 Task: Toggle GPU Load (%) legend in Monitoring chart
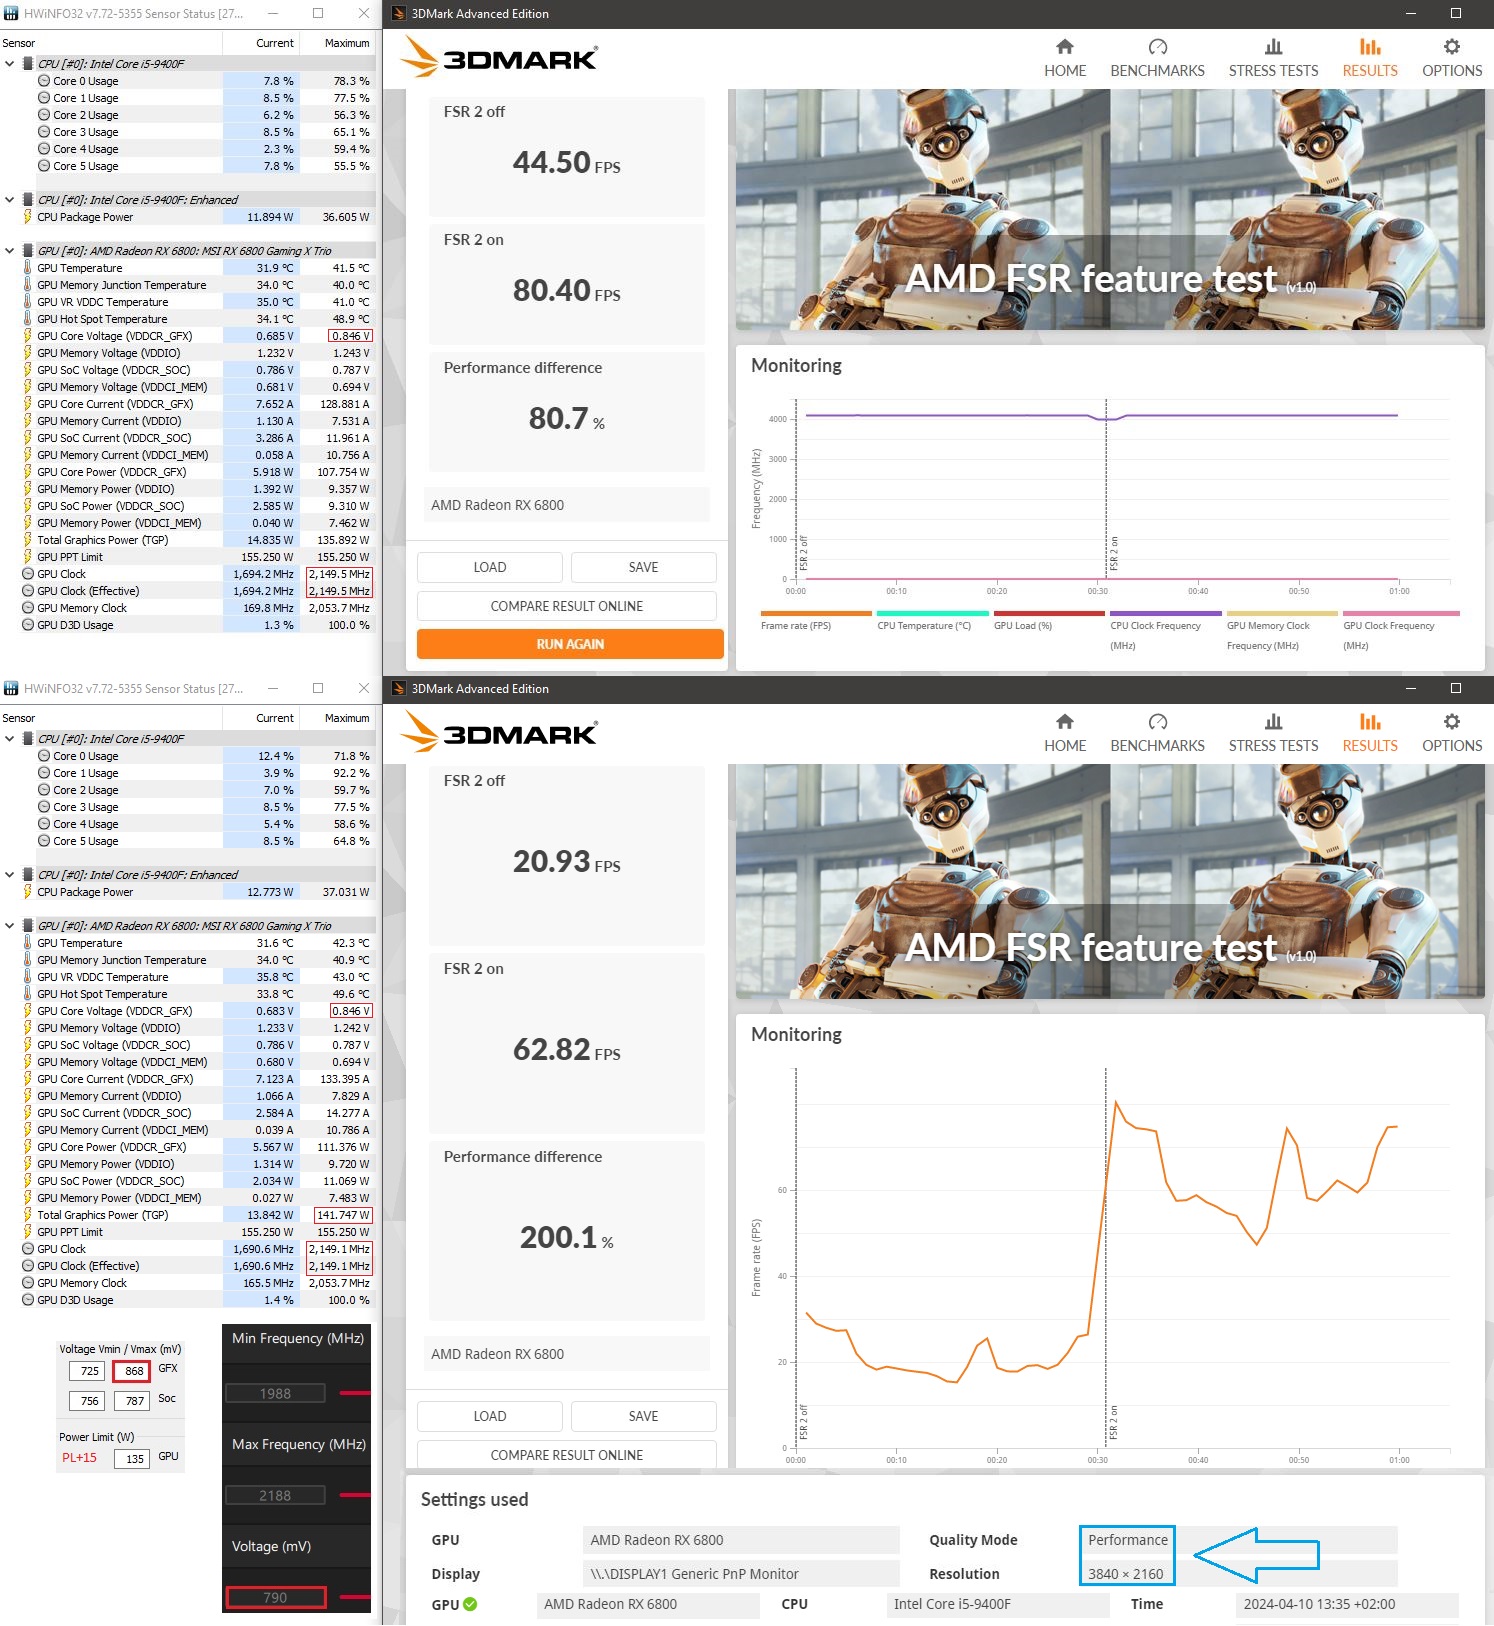[1050, 620]
